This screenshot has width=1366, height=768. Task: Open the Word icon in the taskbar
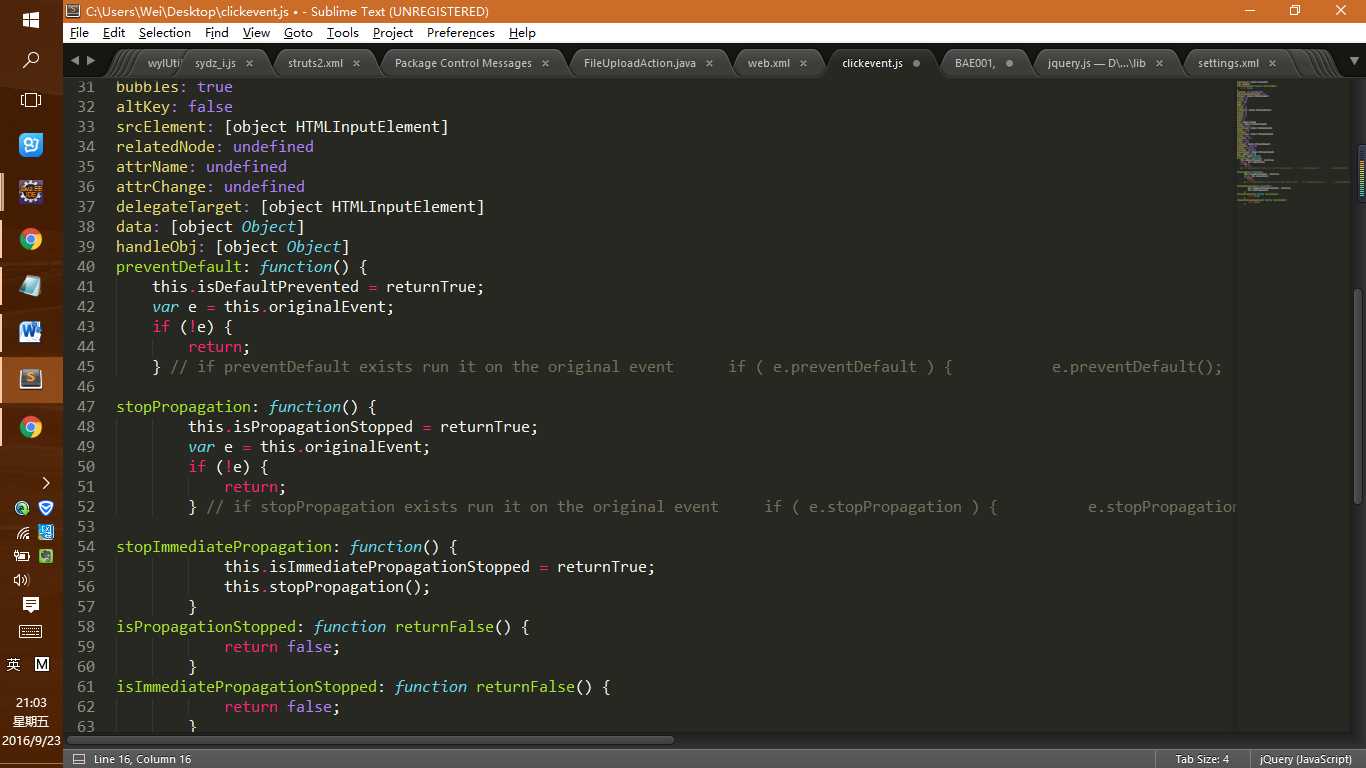31,332
